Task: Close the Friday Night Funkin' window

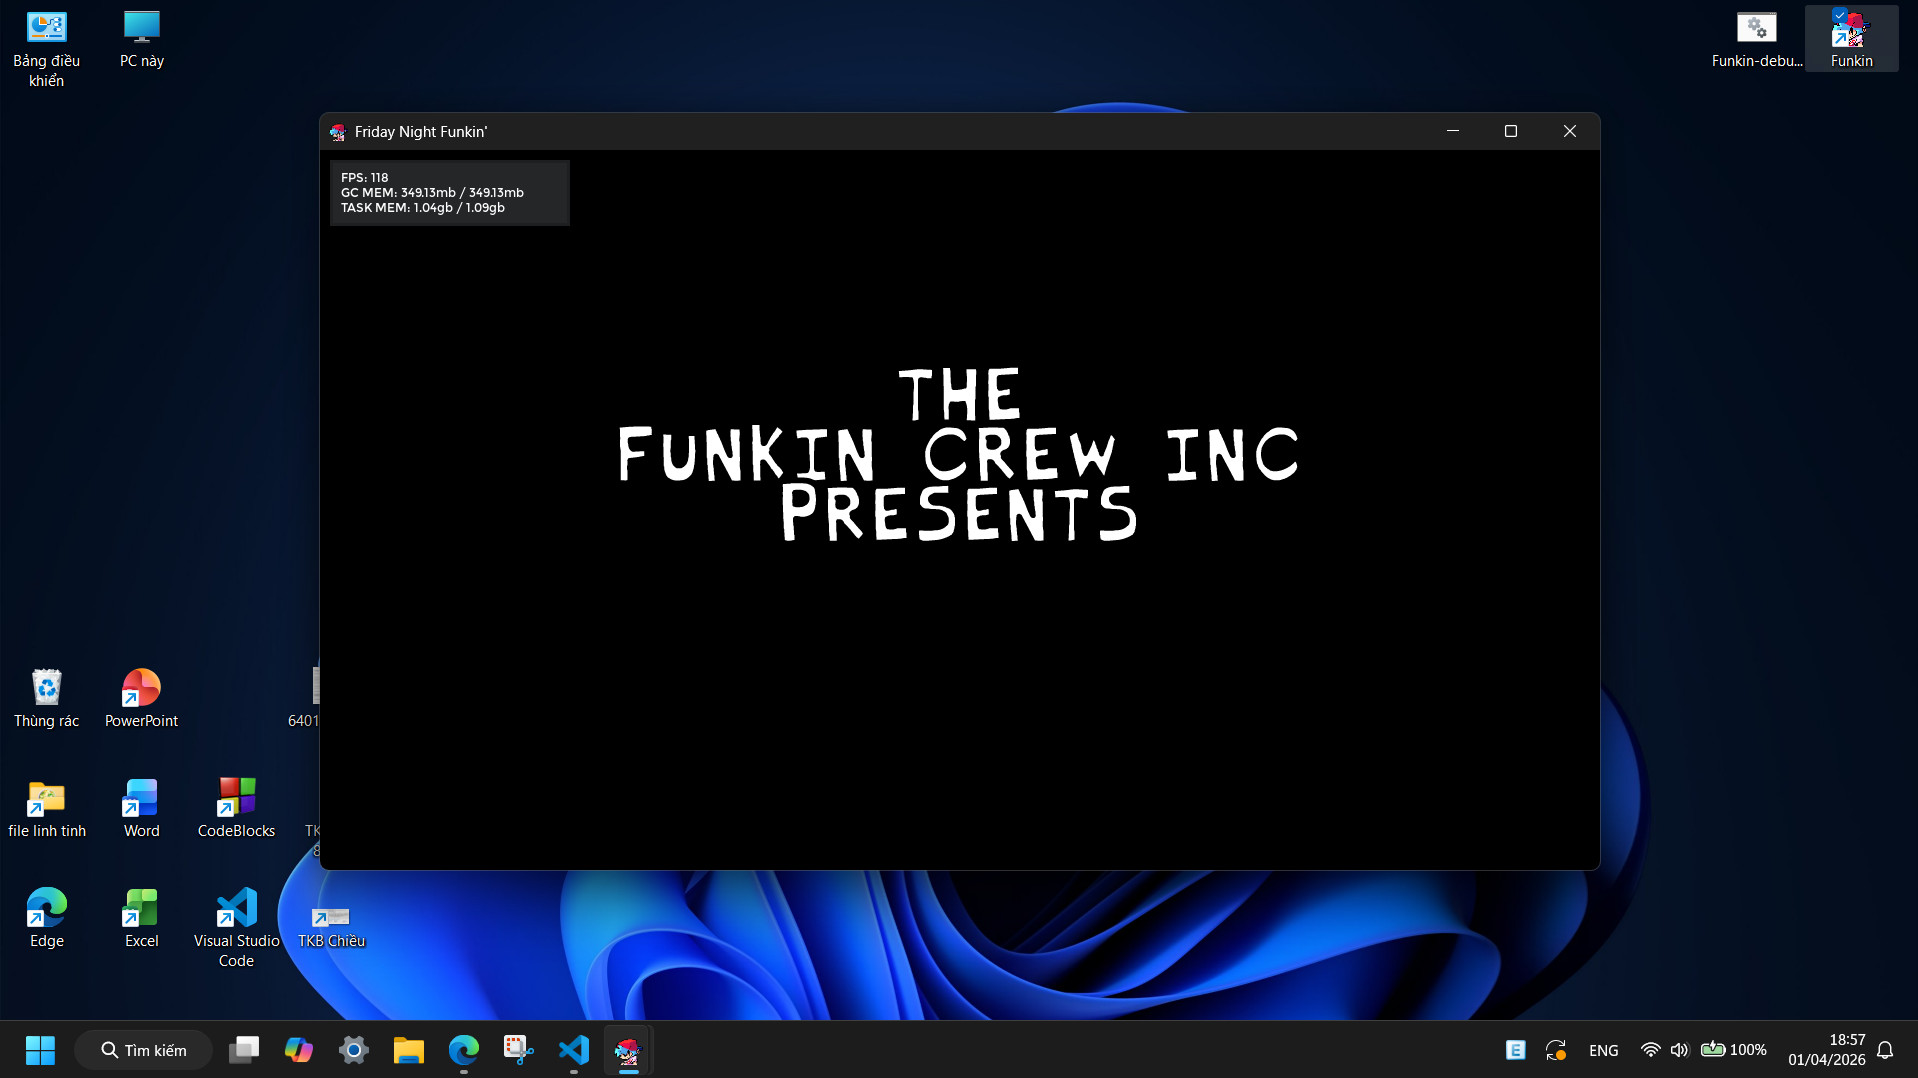Action: pyautogui.click(x=1570, y=131)
